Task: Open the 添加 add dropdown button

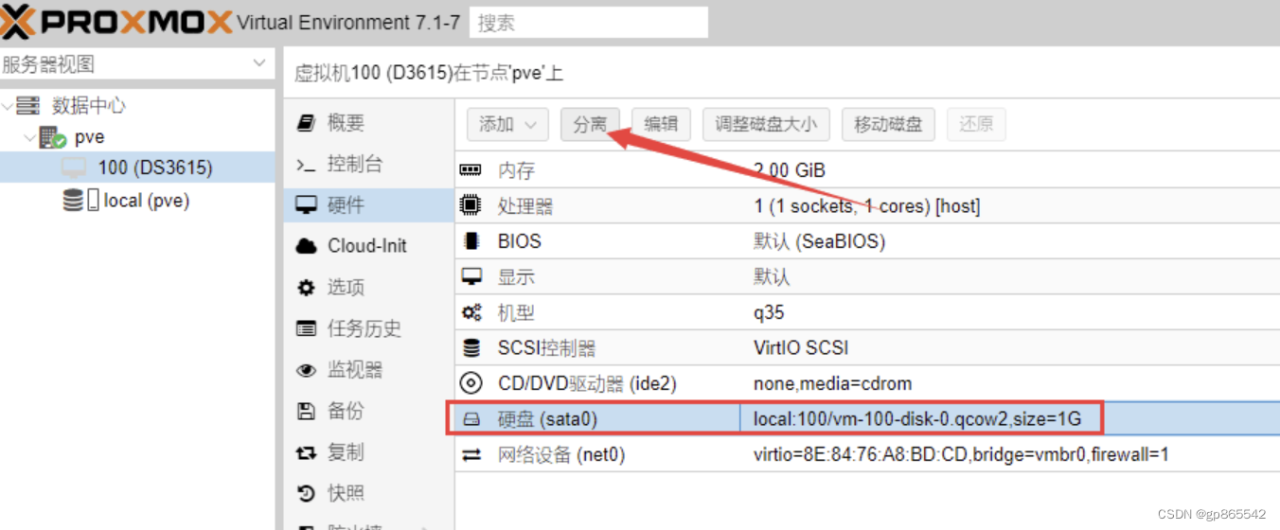Action: 508,124
